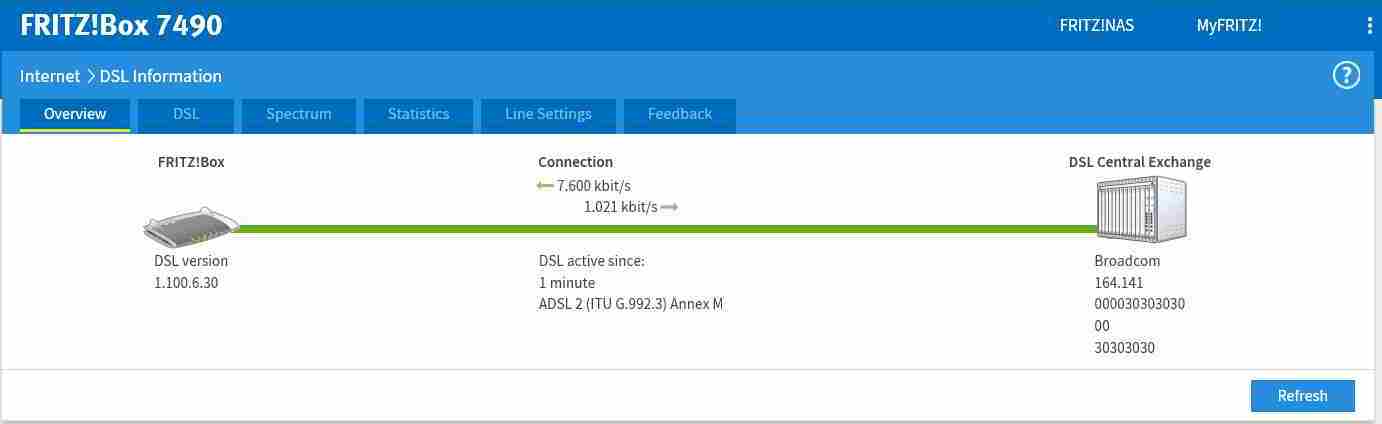Image resolution: width=1382 pixels, height=424 pixels.
Task: Open the Spectrum tab
Action: [299, 114]
